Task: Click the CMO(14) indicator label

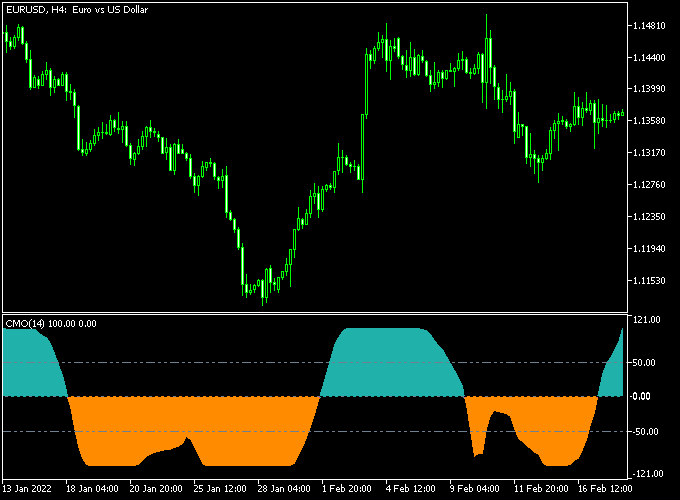Action: pos(51,324)
